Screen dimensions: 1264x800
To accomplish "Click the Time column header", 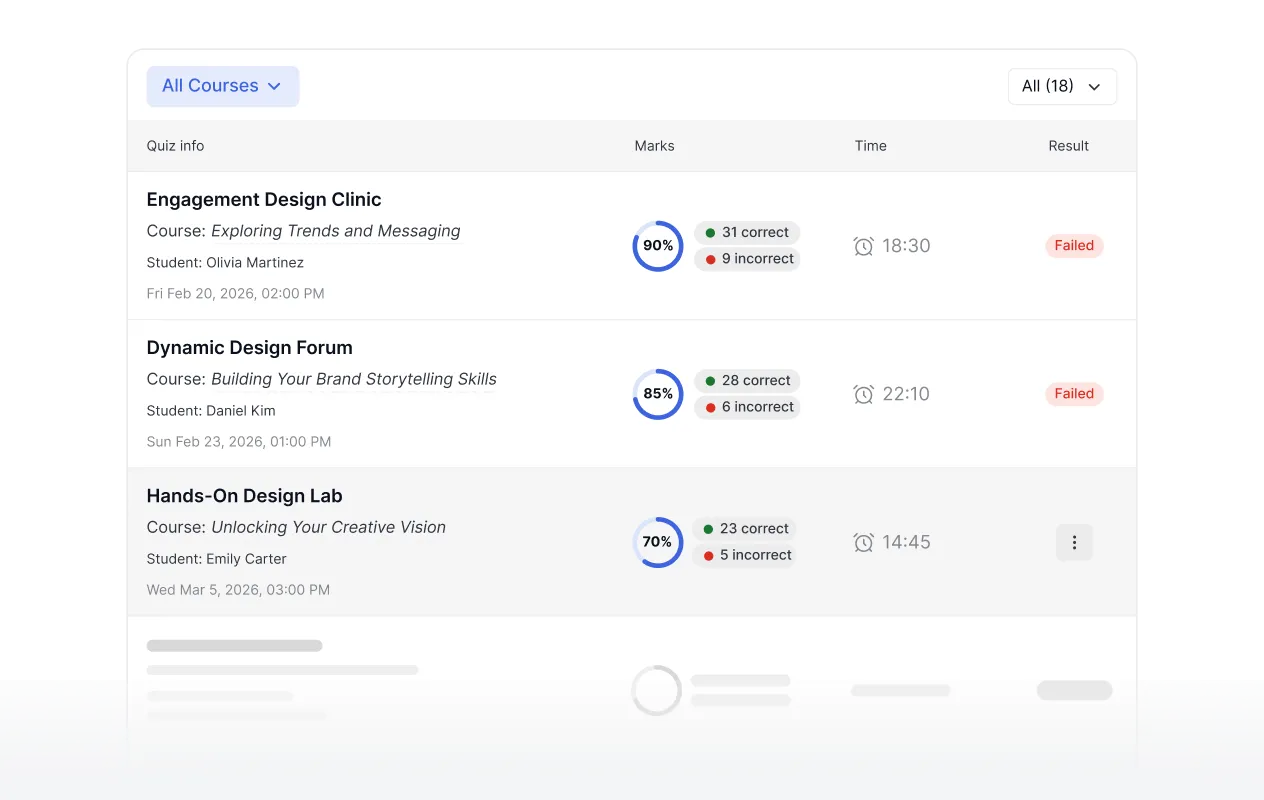I will (x=870, y=146).
